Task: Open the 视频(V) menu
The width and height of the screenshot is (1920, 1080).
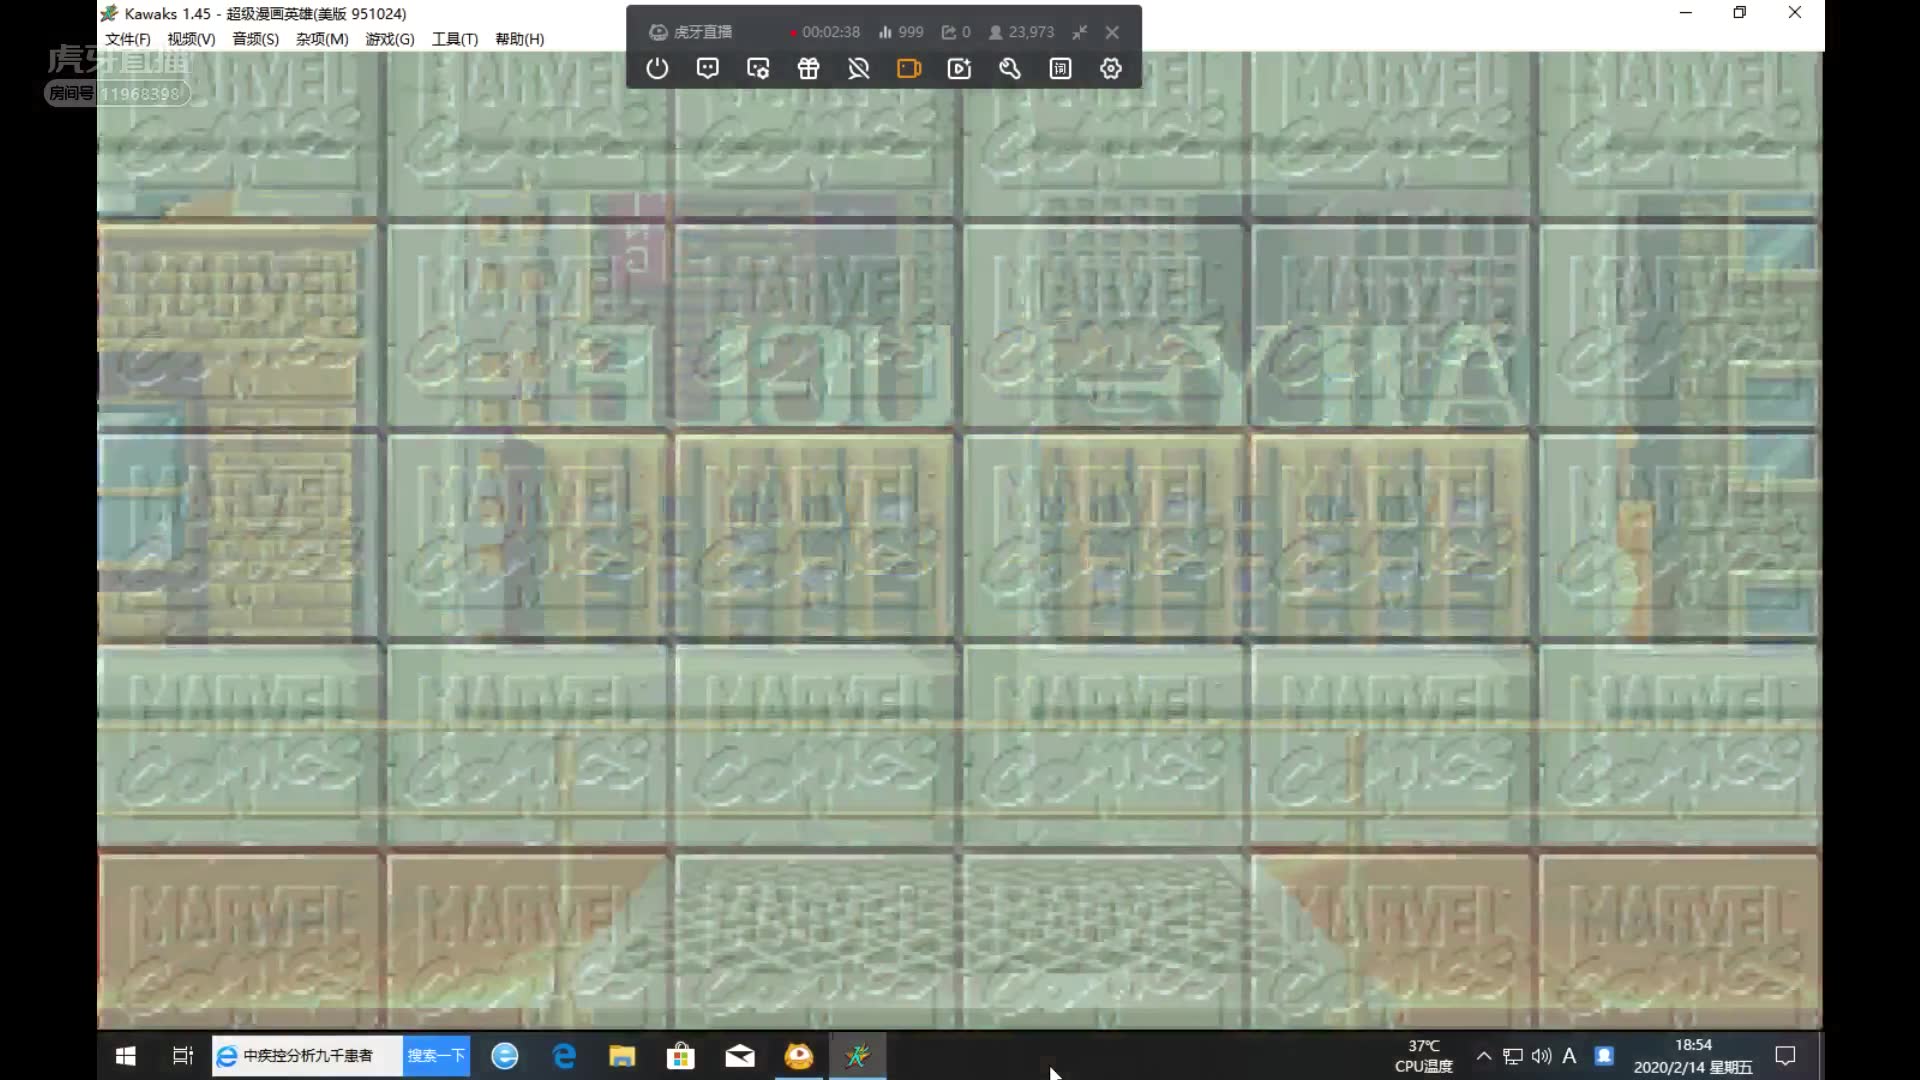Action: [191, 39]
